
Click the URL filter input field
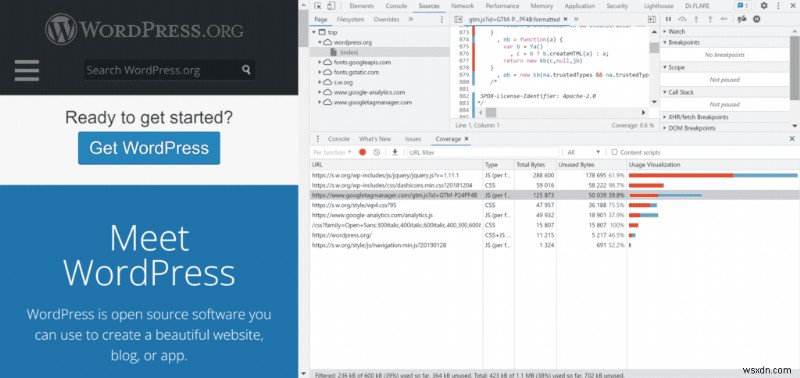[483, 152]
